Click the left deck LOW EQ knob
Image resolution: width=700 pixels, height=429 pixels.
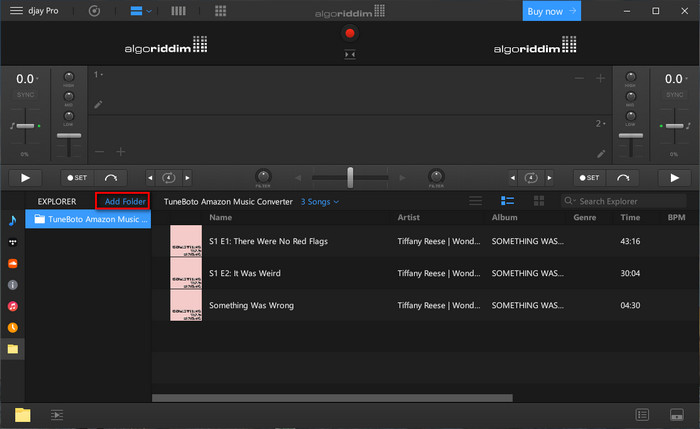click(x=69, y=116)
